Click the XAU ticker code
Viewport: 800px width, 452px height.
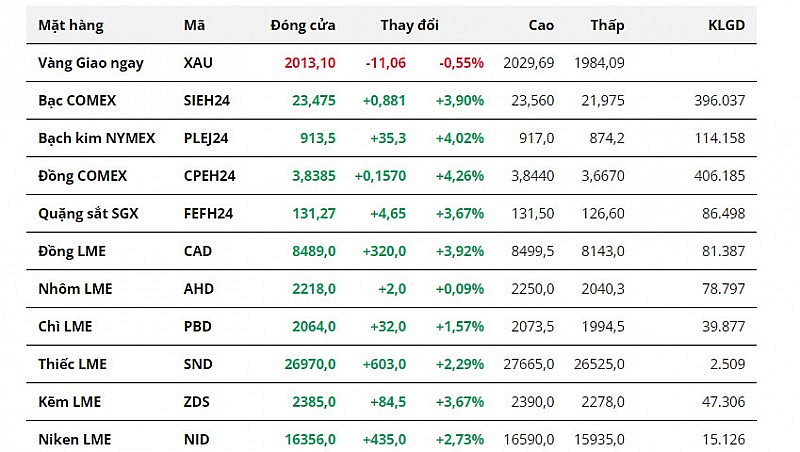click(x=199, y=63)
